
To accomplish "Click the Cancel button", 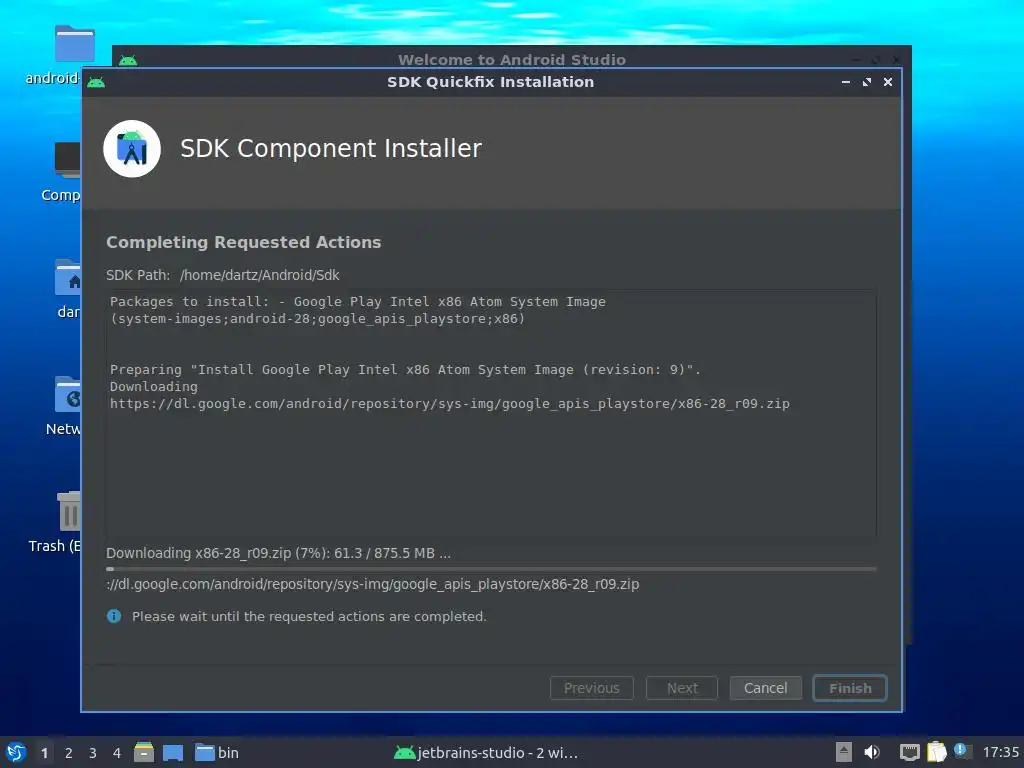I will tap(765, 688).
